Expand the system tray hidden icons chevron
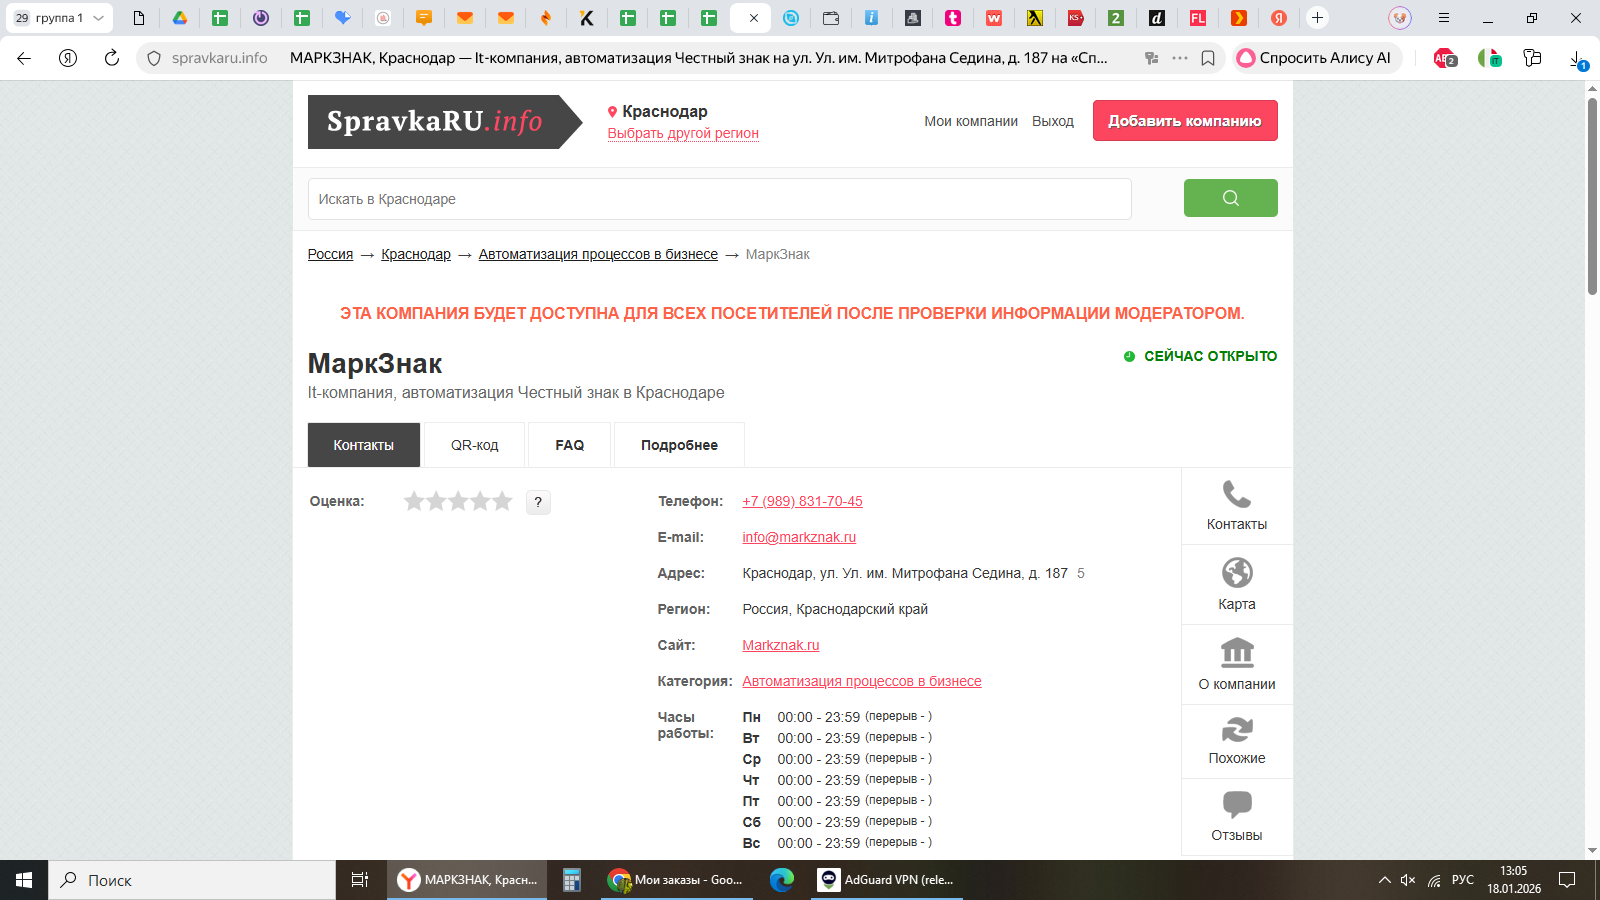Viewport: 1600px width, 900px height. [1384, 880]
